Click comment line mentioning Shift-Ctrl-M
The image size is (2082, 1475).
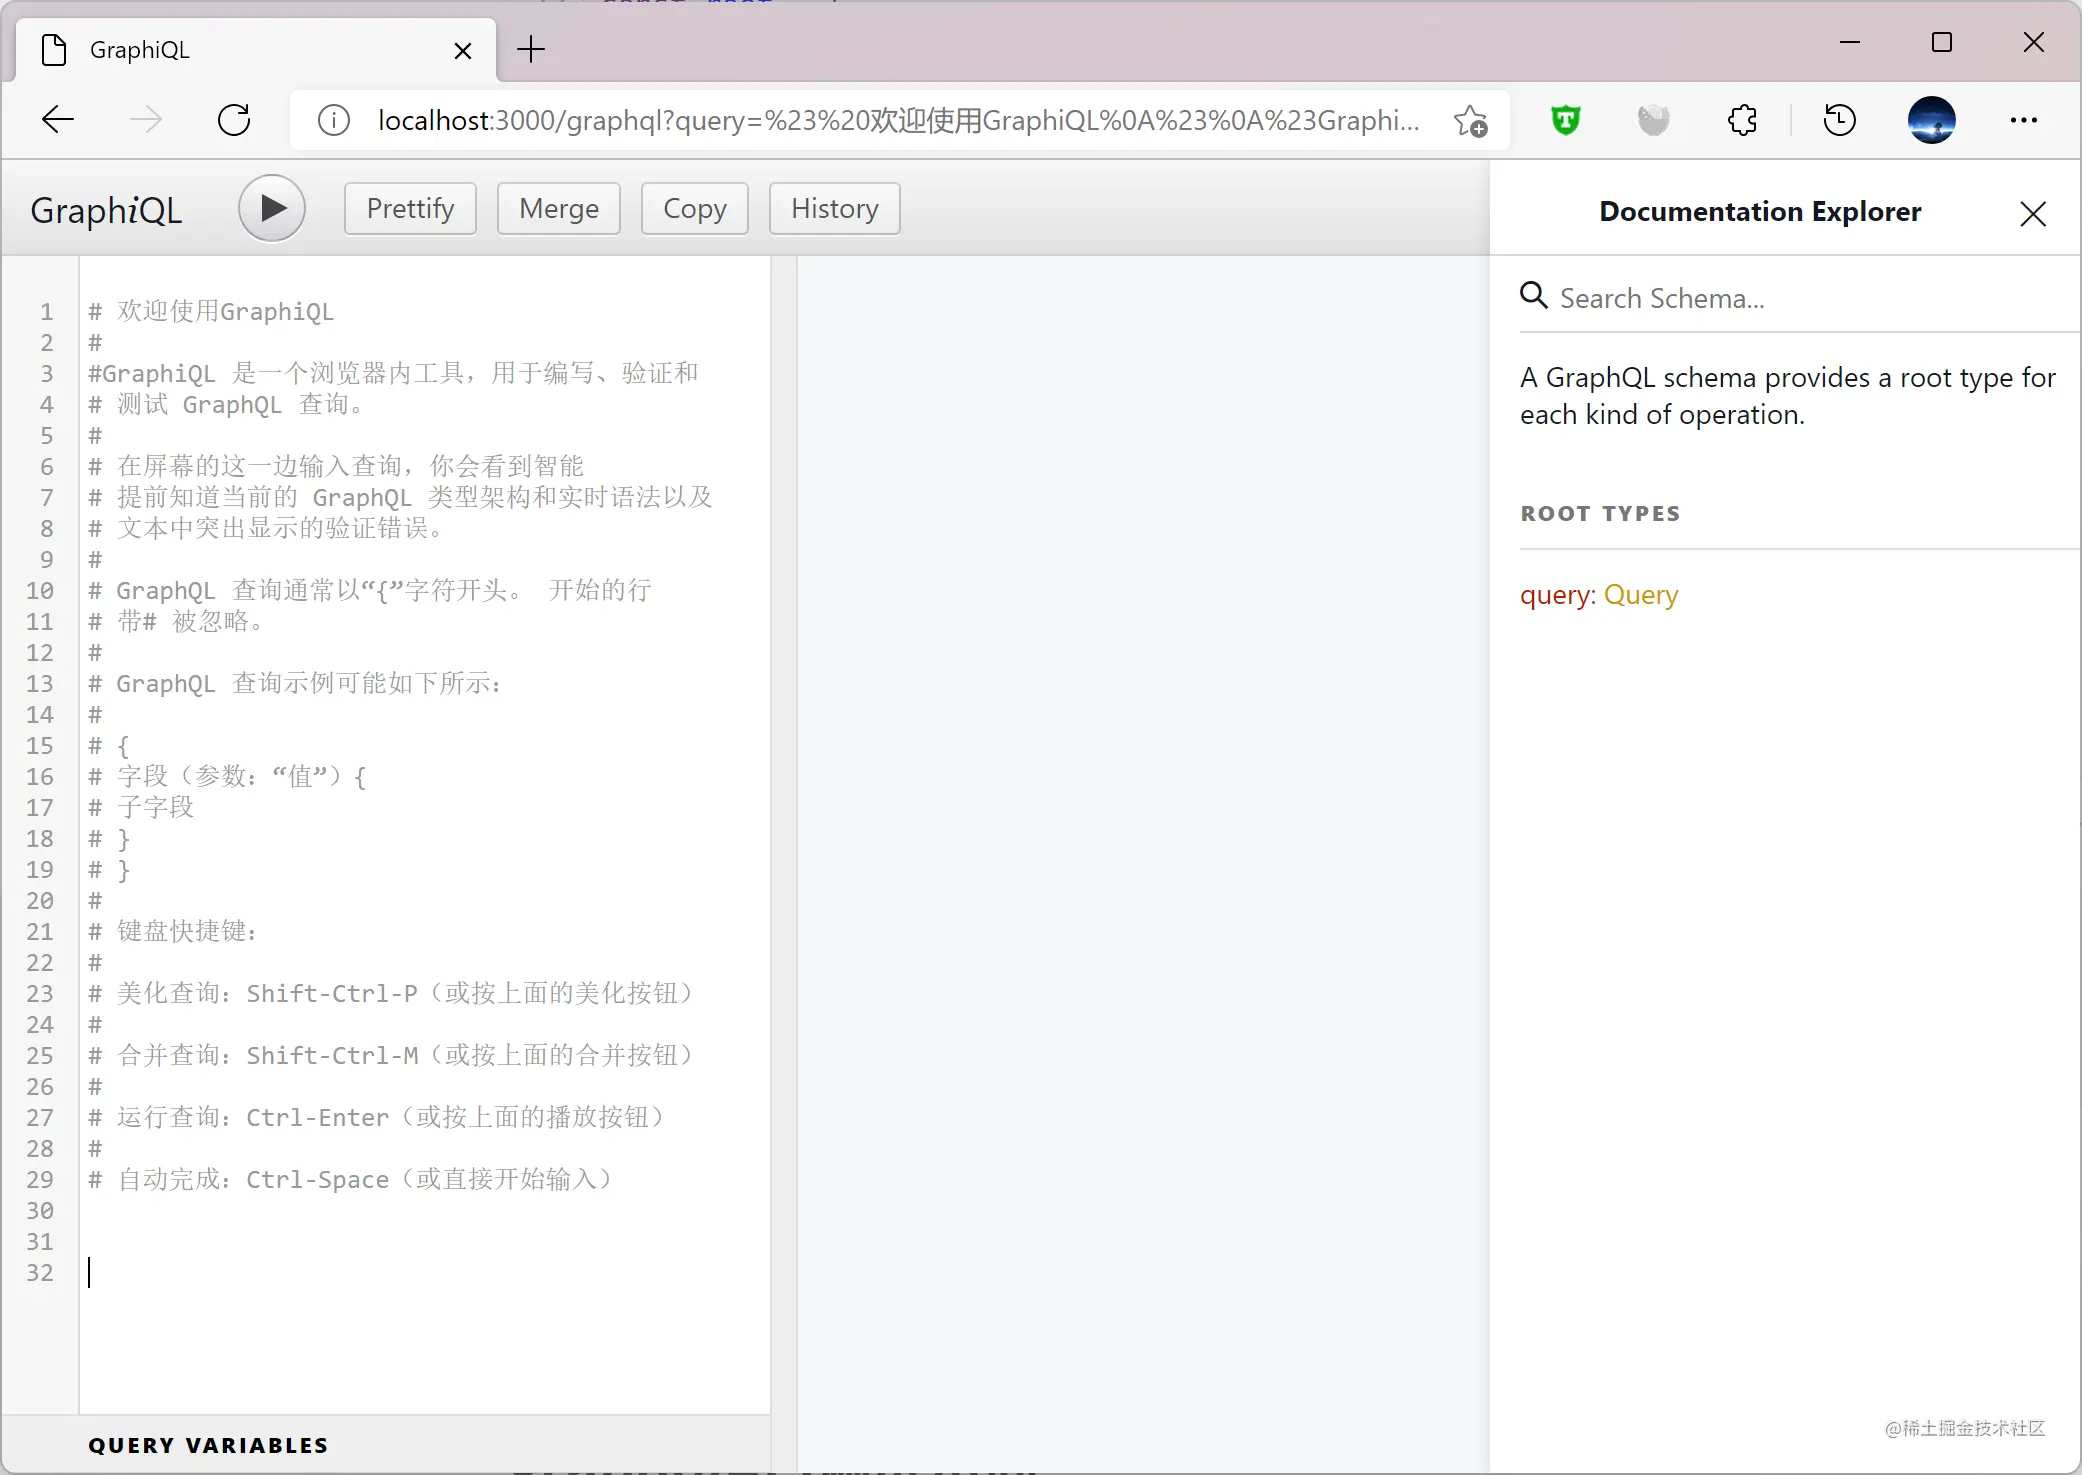click(390, 1055)
